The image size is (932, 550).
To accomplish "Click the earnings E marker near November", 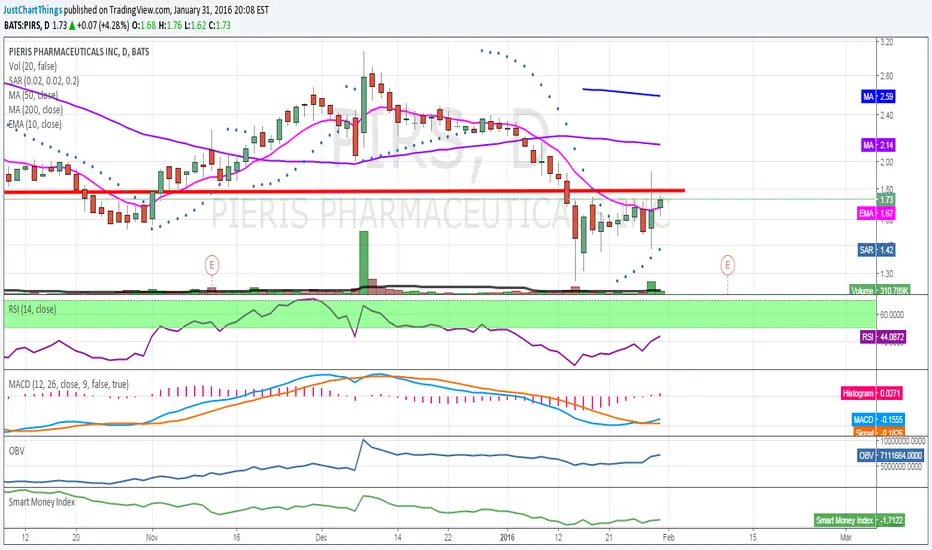I will [x=211, y=264].
